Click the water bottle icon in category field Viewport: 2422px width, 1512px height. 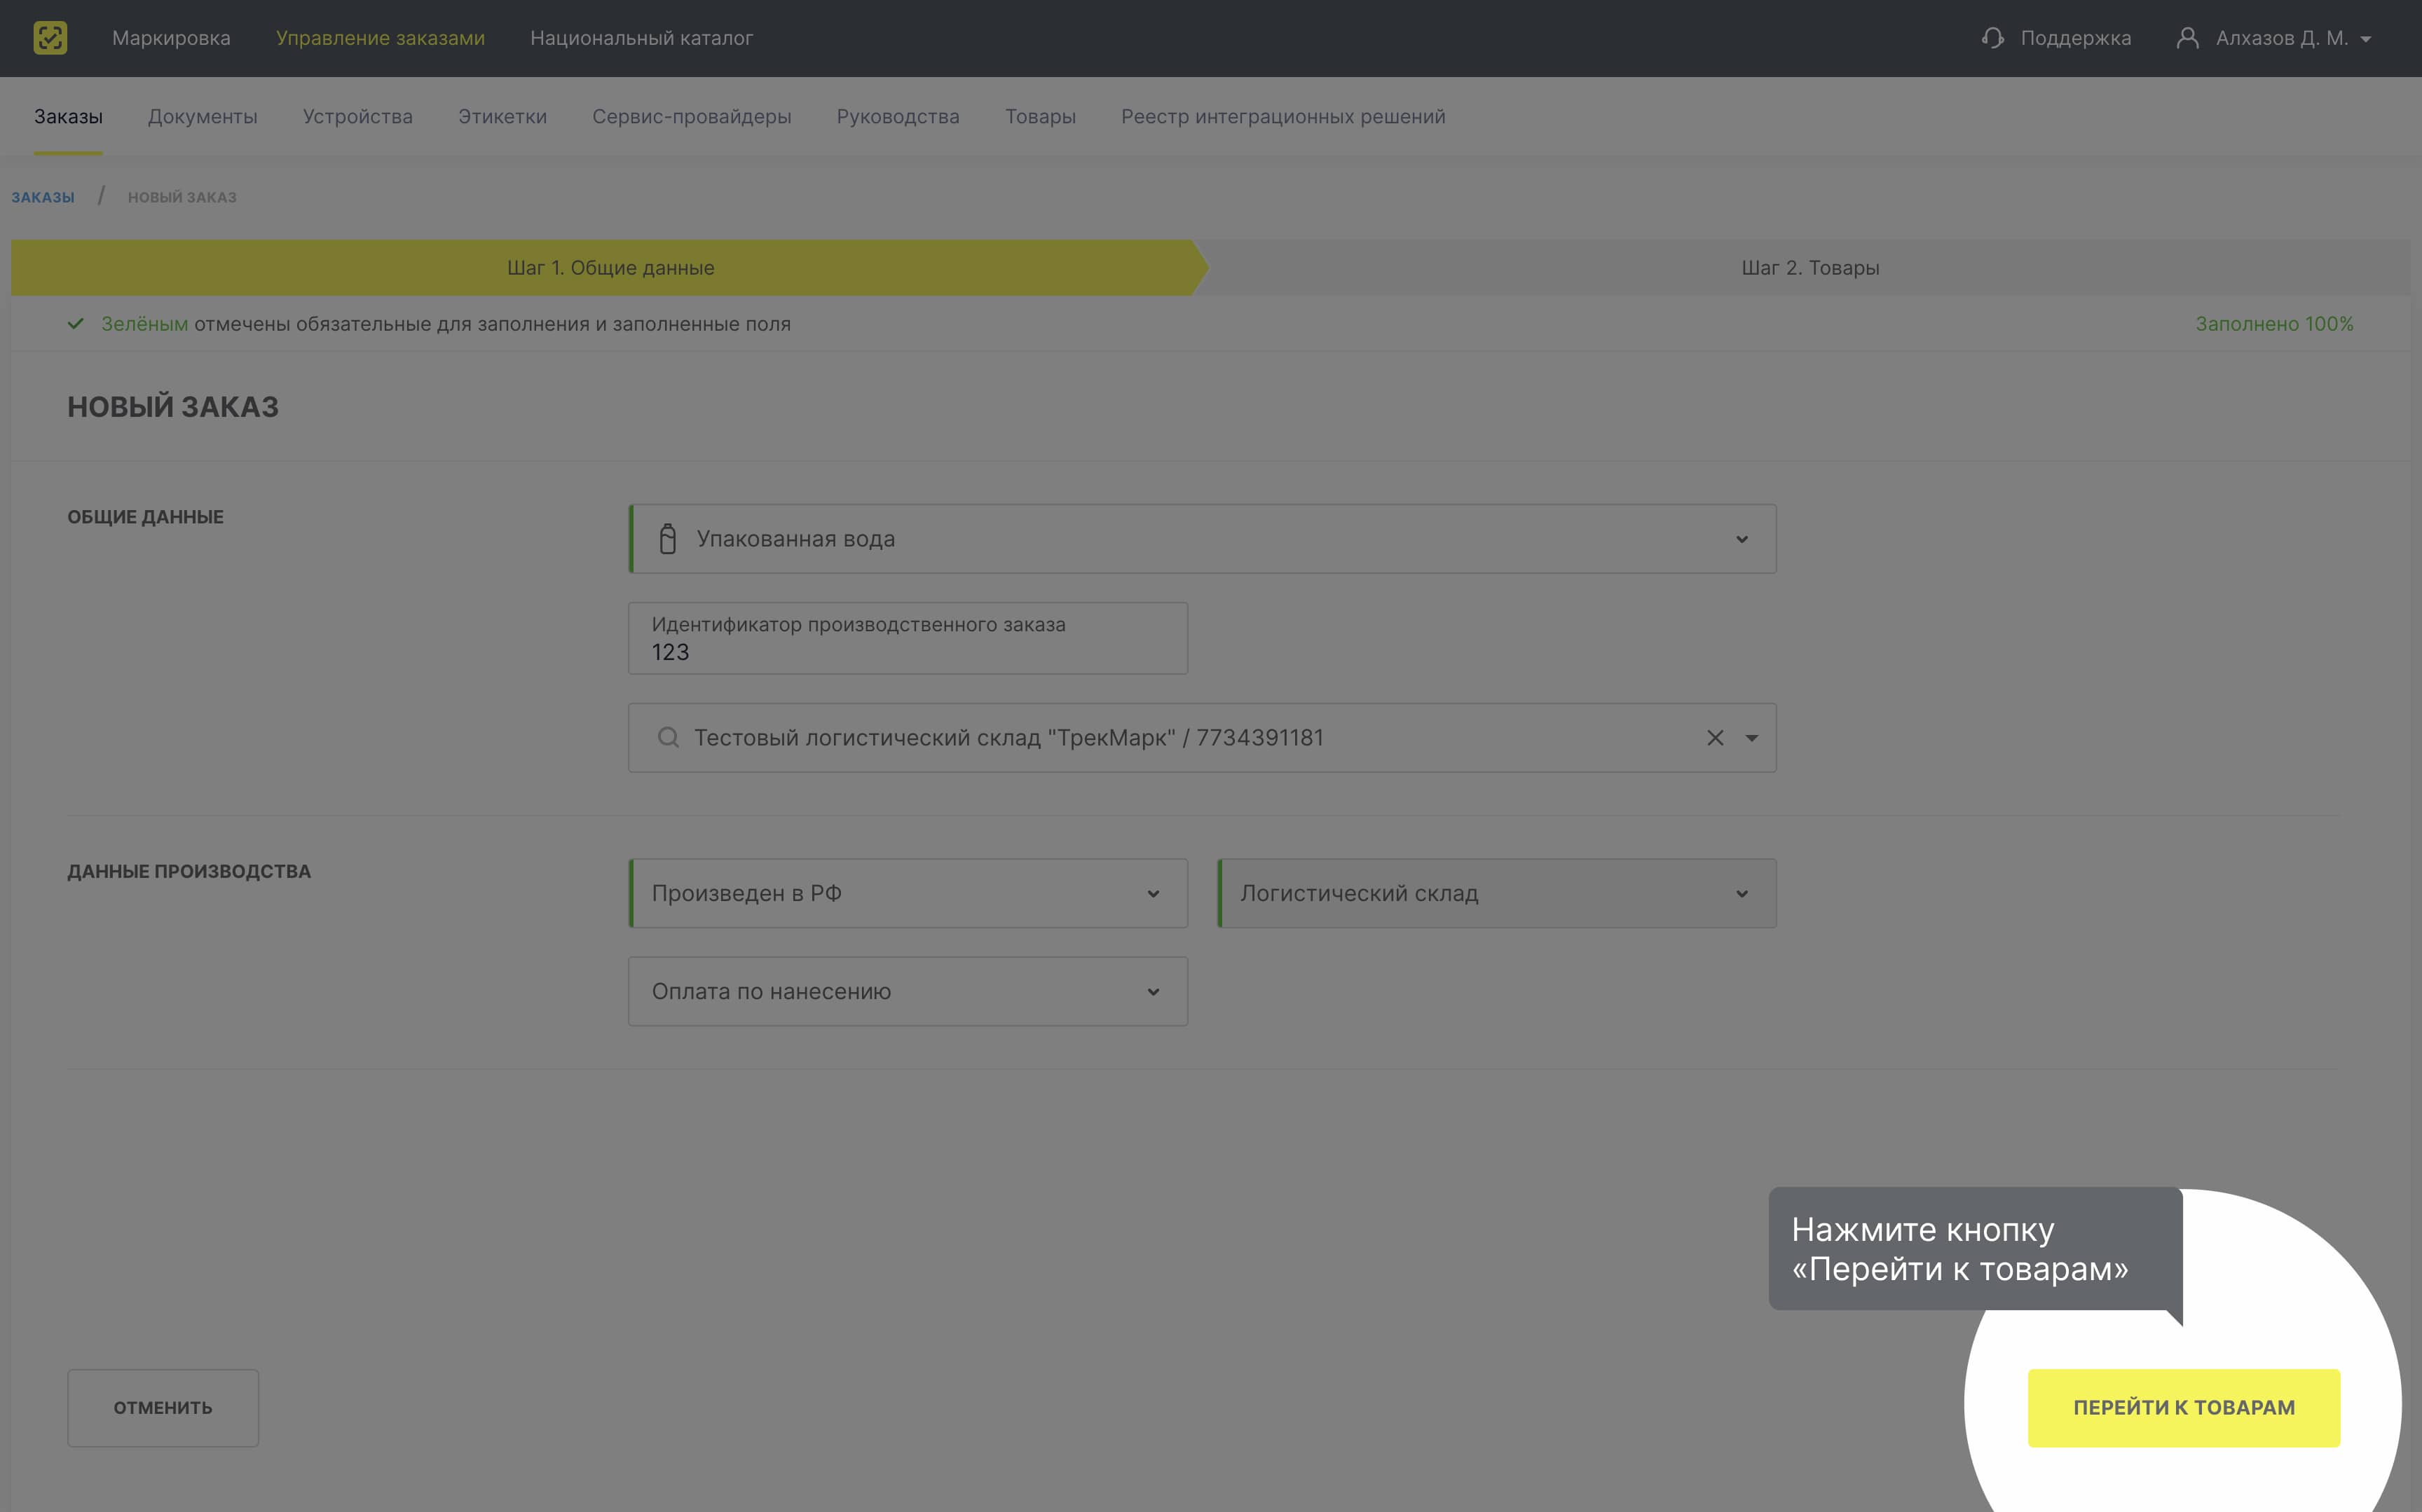pos(668,539)
